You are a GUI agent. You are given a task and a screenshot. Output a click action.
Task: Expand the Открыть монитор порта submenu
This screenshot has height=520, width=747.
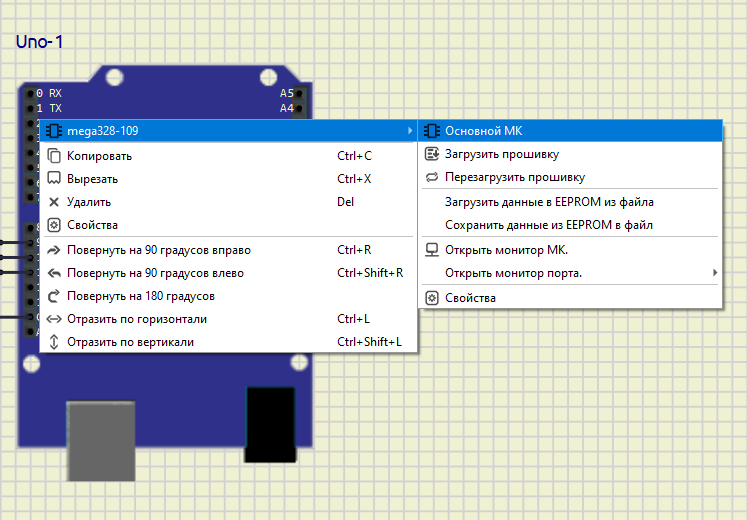click(x=714, y=273)
